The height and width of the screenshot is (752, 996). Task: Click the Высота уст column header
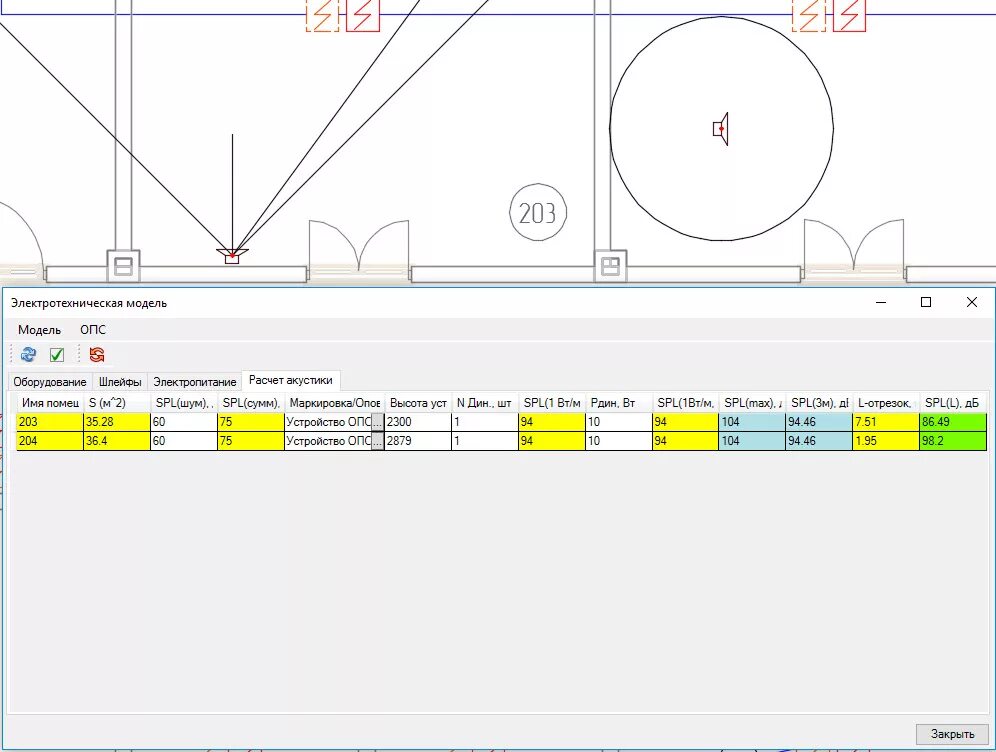click(418, 403)
